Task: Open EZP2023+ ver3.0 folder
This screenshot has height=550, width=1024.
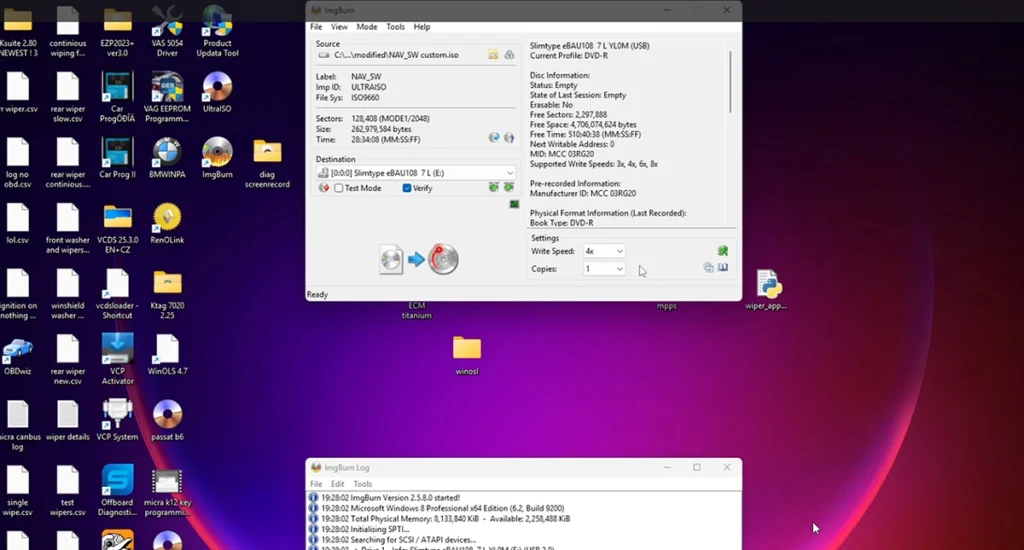Action: pos(118,31)
